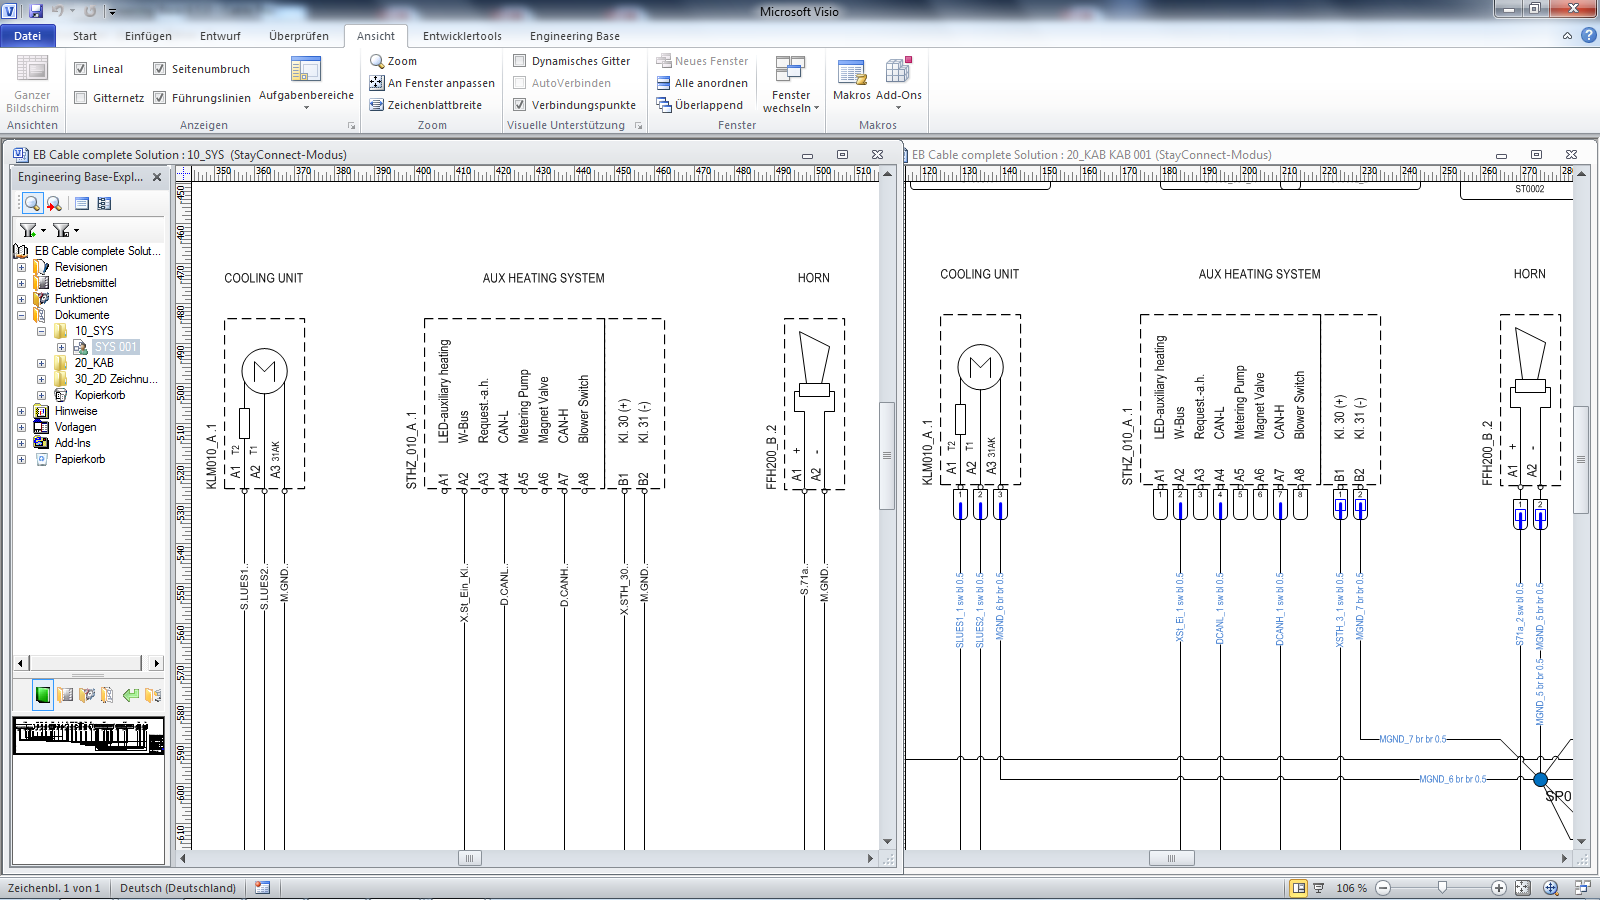Switch to the Einfügen ribbon tab

click(148, 36)
